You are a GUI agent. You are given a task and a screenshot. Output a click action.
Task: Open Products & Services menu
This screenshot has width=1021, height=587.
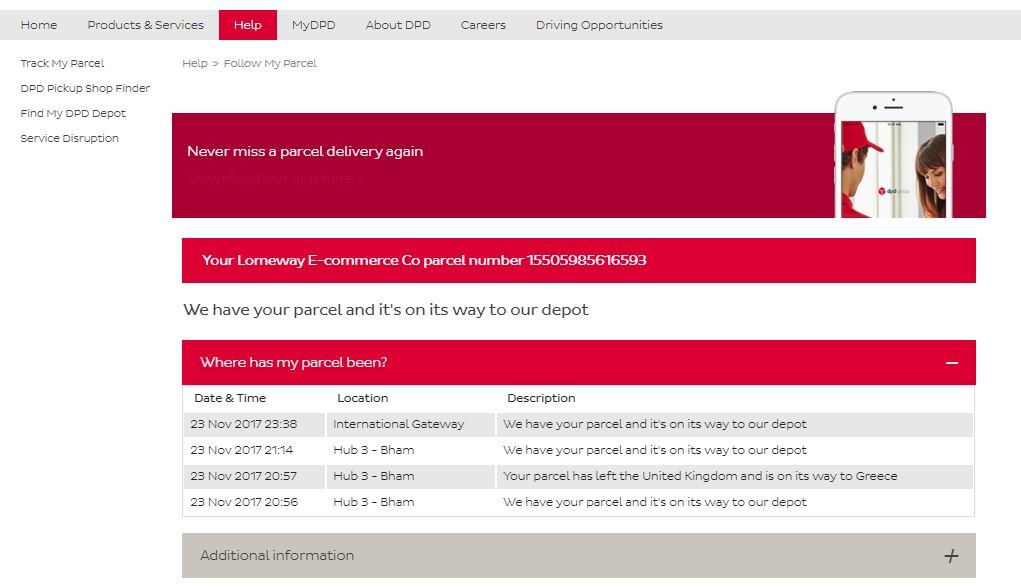(145, 25)
